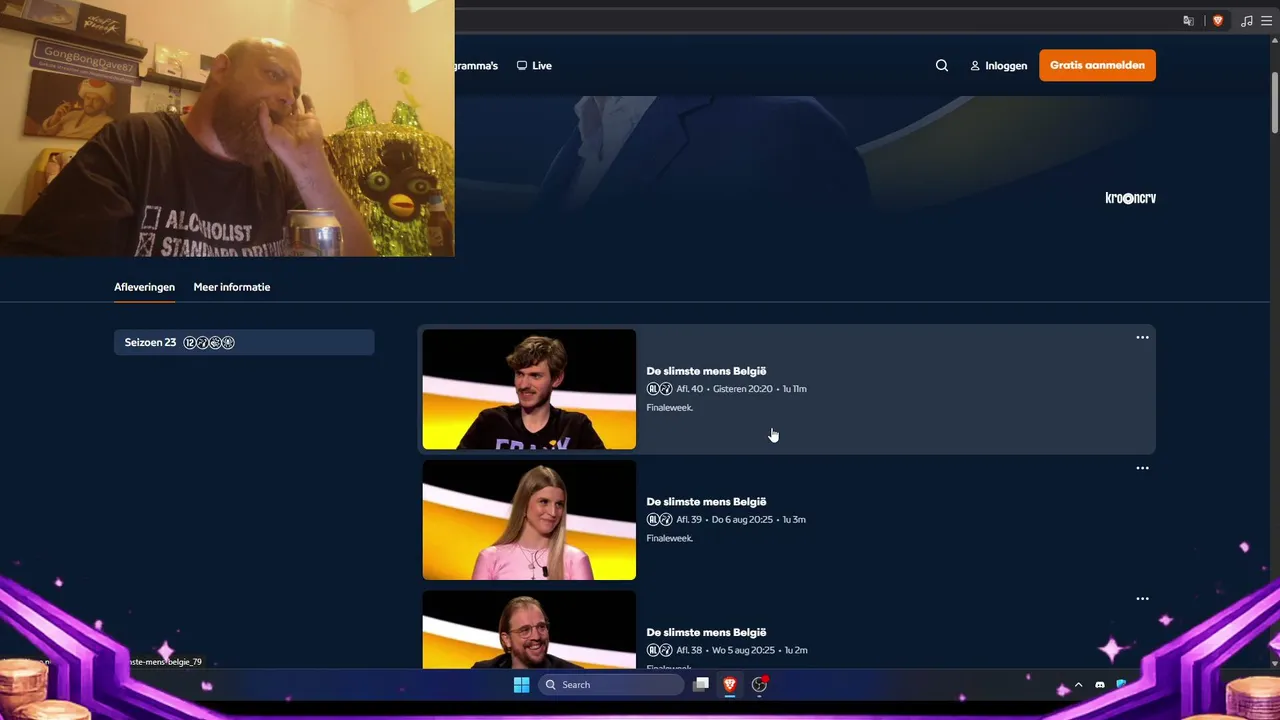Click the KRO-NCRV broadcaster logo
This screenshot has width=1280, height=720.
(x=1130, y=198)
